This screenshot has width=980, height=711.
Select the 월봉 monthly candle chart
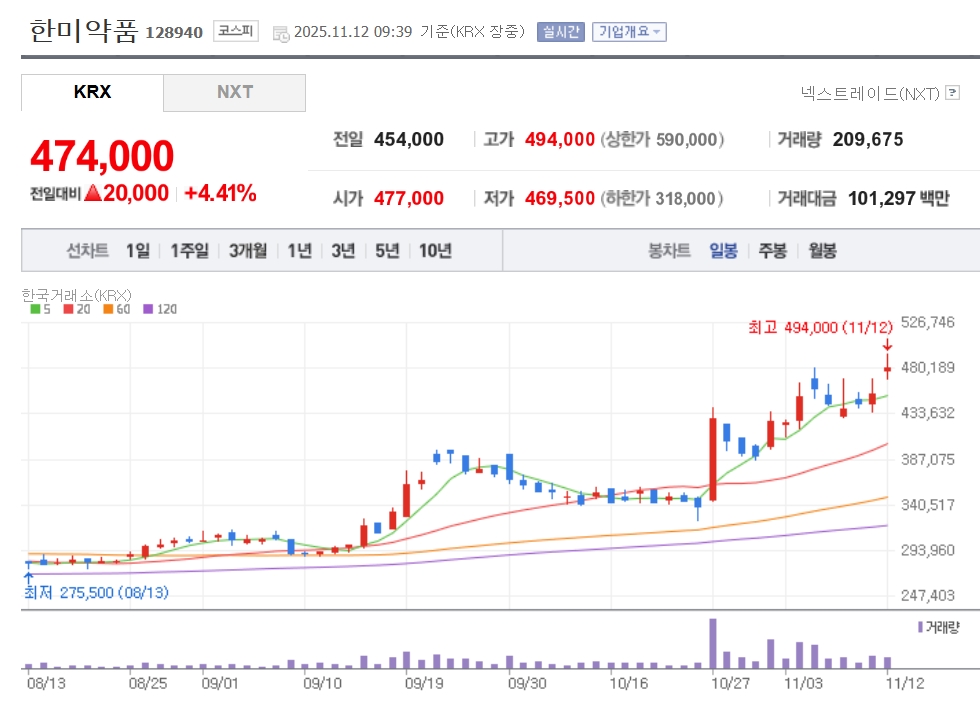[x=822, y=251]
